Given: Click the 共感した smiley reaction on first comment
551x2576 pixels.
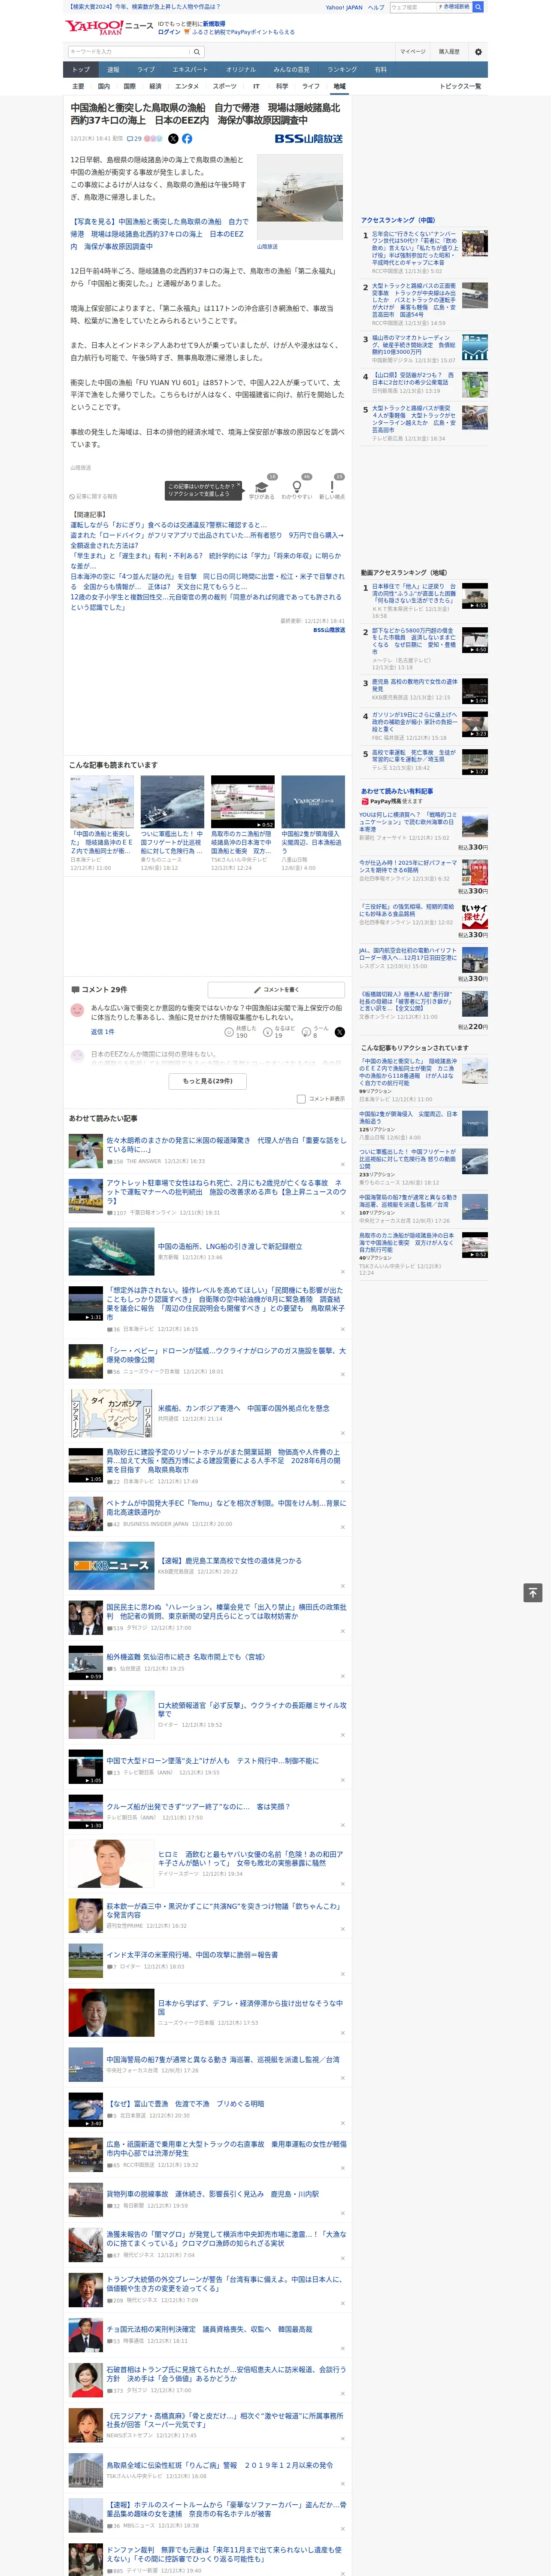Looking at the screenshot, I should (x=229, y=1032).
